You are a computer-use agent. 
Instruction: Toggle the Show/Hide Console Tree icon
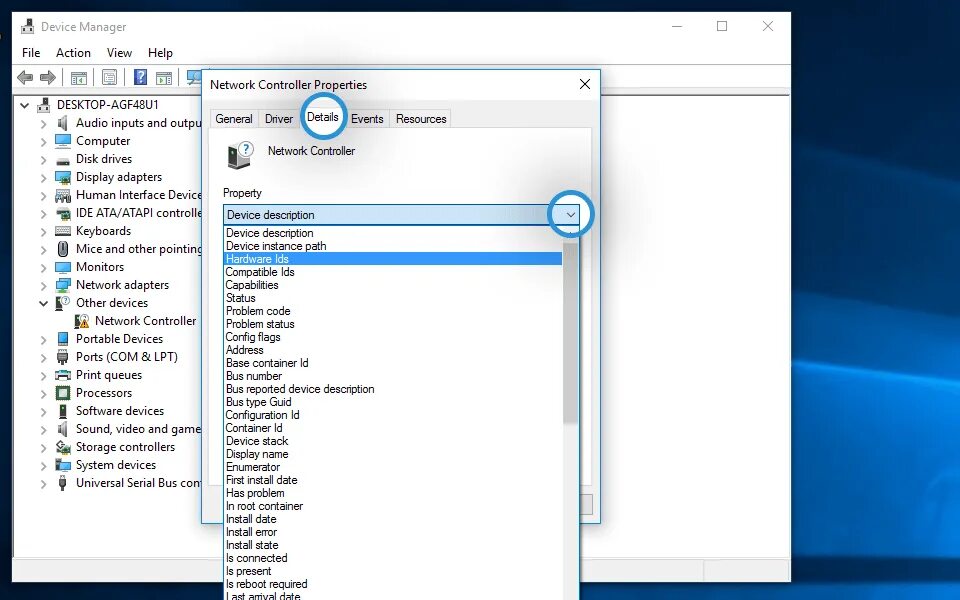coord(78,77)
